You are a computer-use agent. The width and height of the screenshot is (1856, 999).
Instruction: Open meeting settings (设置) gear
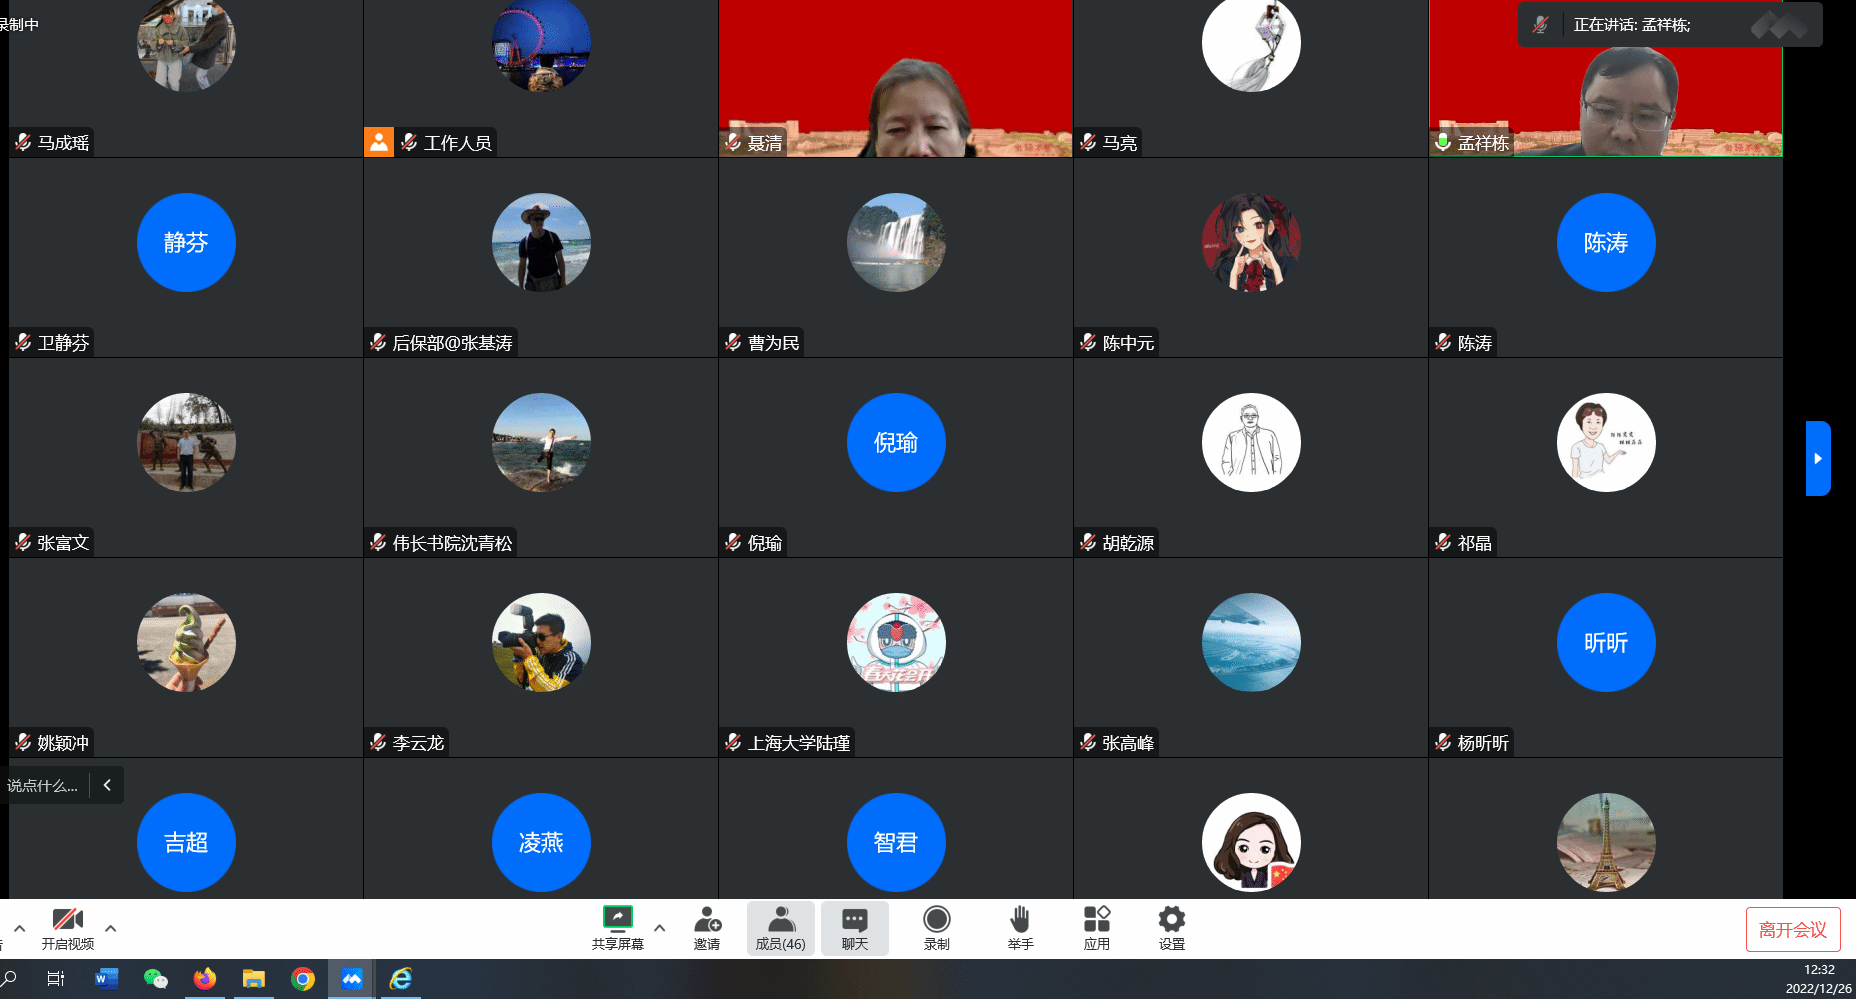1171,927
